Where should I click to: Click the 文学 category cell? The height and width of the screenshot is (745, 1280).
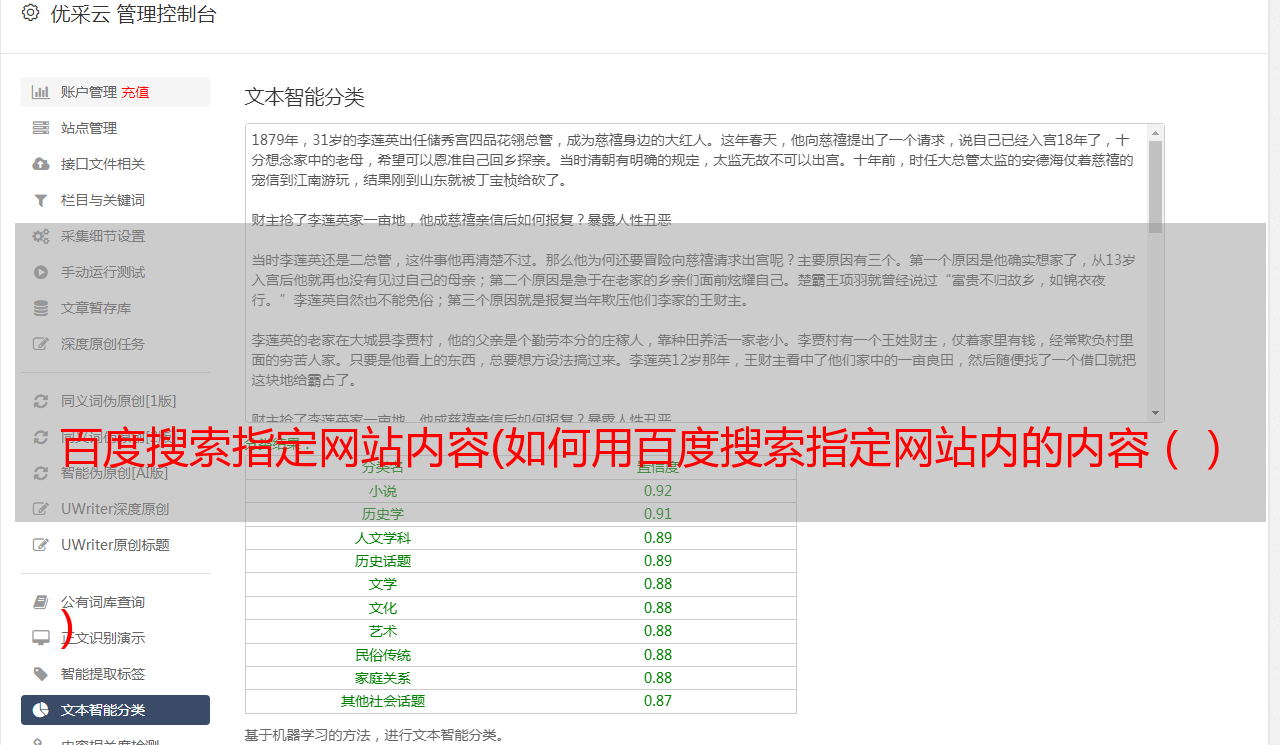pyautogui.click(x=383, y=584)
